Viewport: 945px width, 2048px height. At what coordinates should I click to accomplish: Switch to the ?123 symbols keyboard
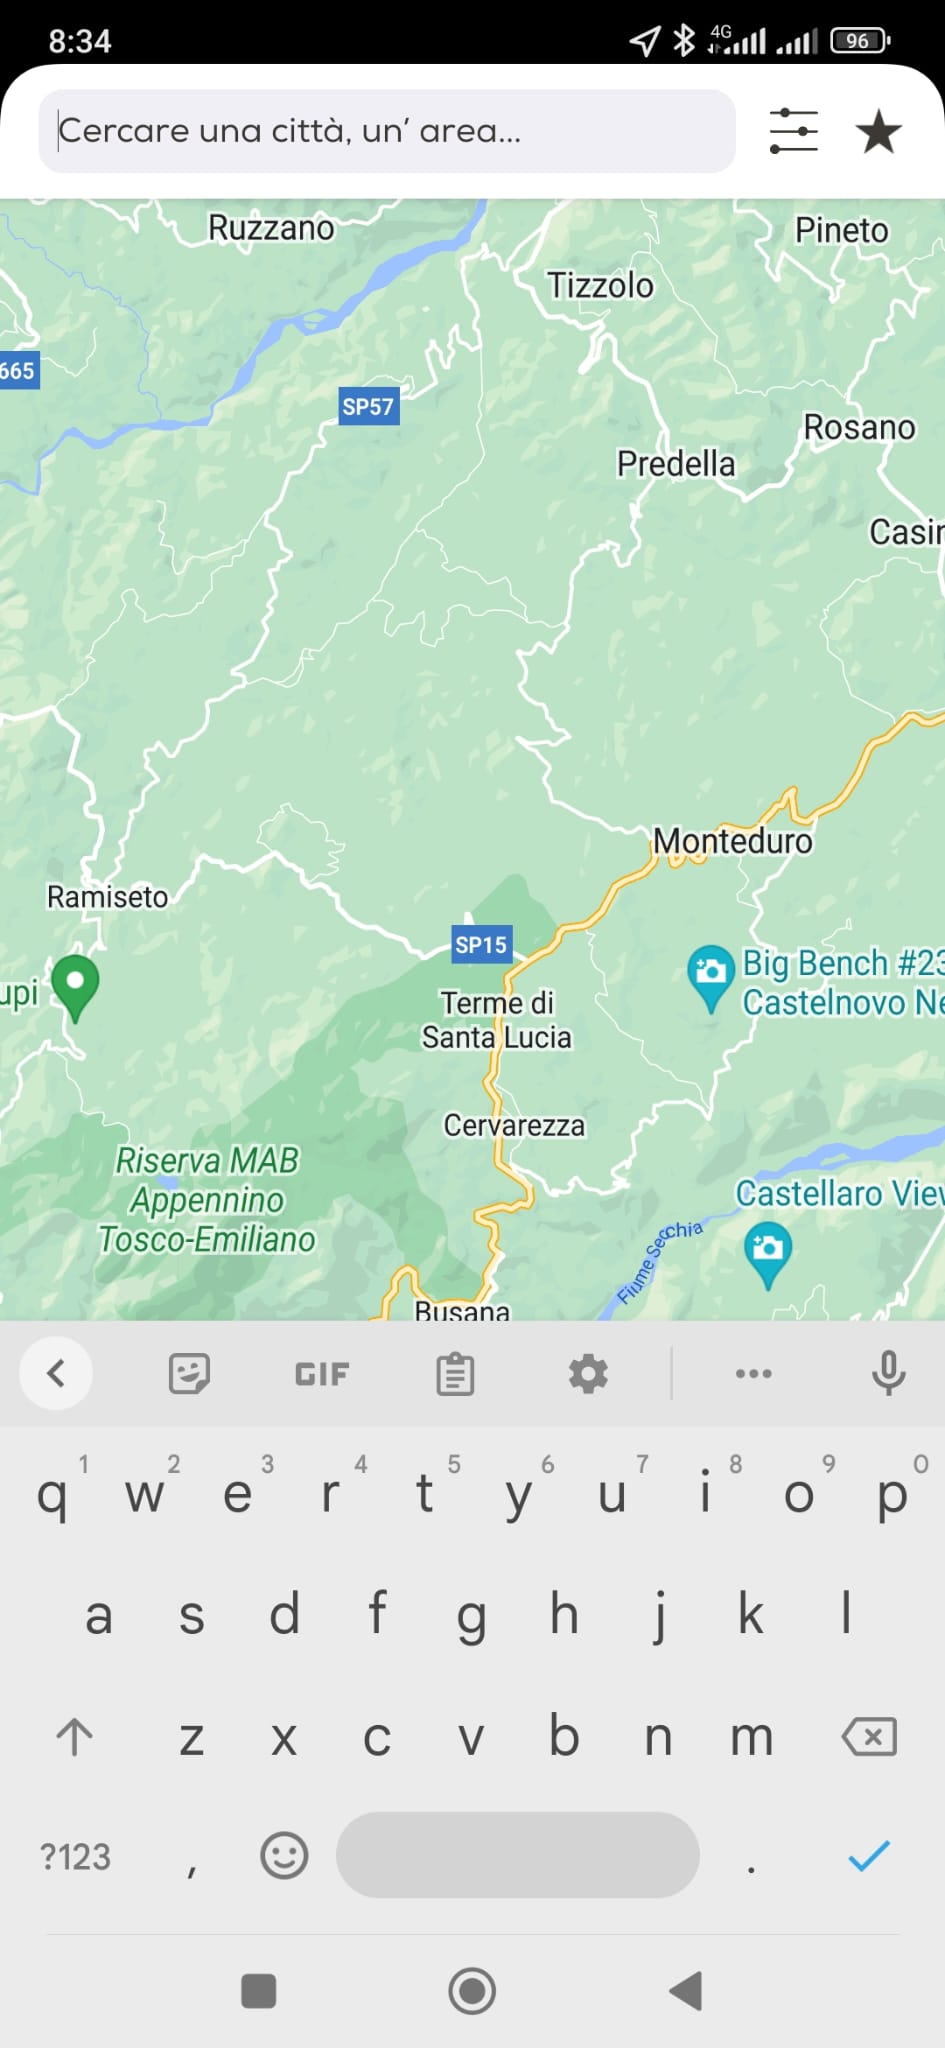point(75,1857)
